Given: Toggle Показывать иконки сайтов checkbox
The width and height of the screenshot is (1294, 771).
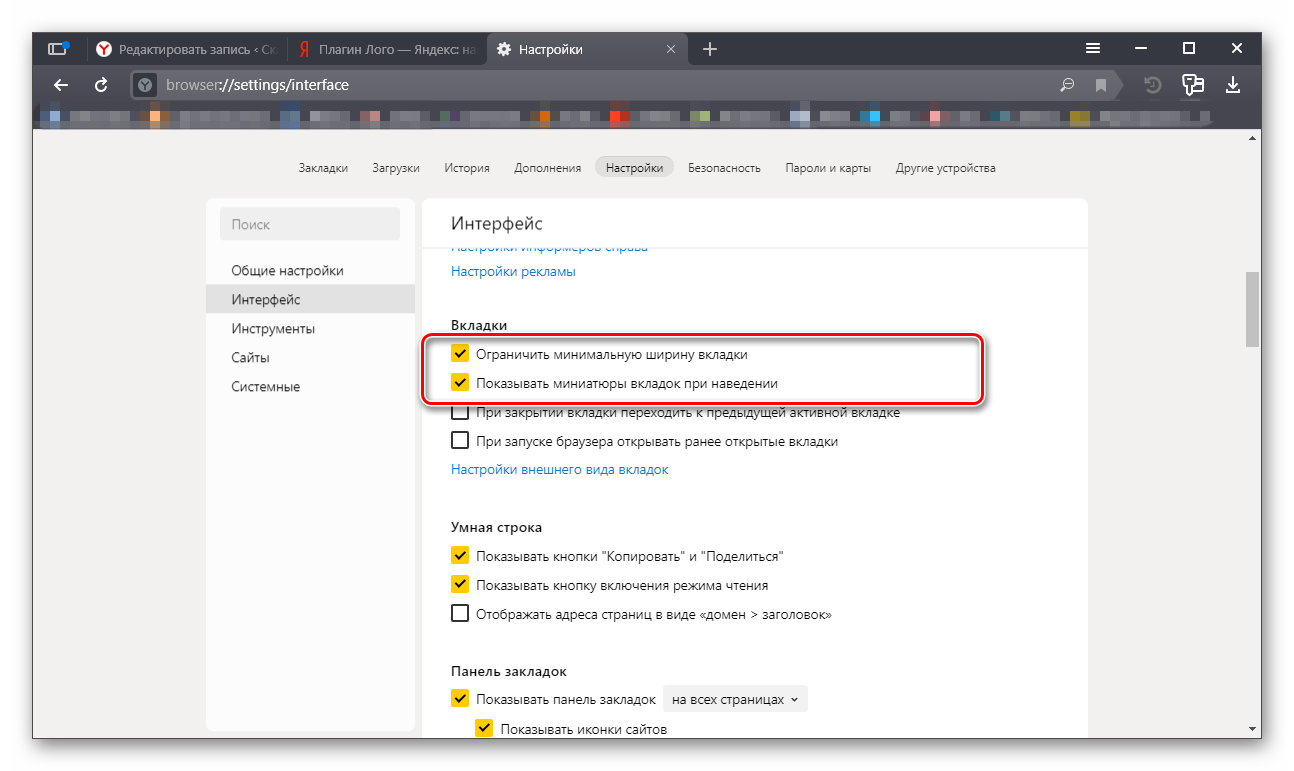Looking at the screenshot, I should 484,728.
